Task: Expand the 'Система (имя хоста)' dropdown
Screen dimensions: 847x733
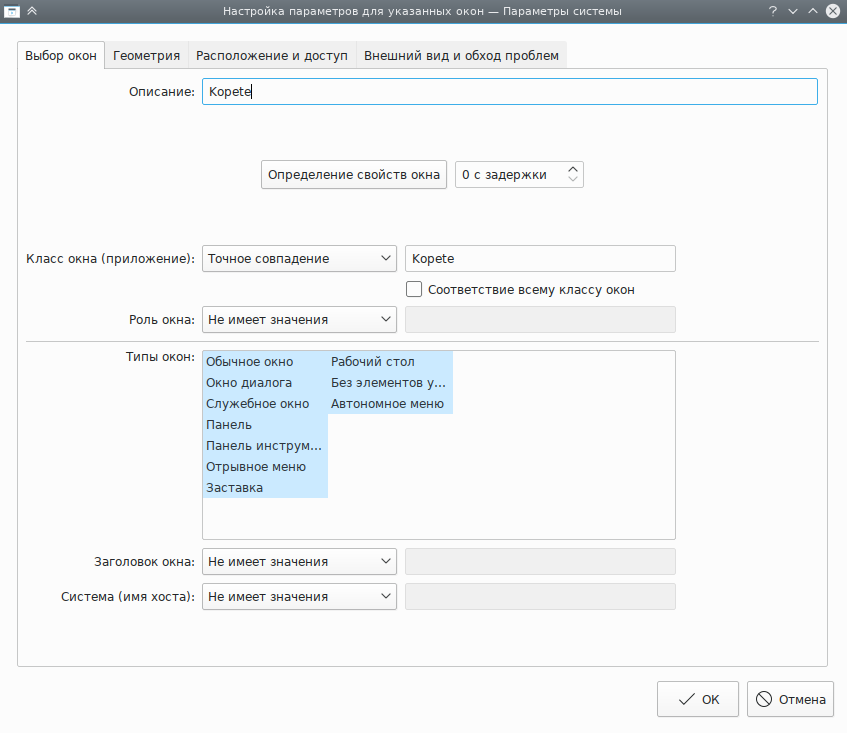Action: pos(299,597)
